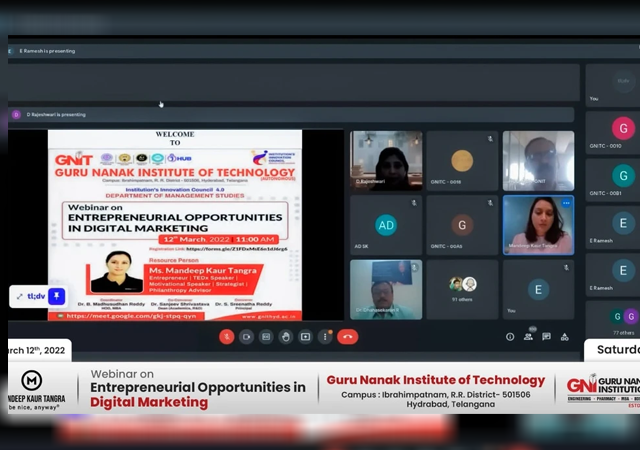Click the registration forms.gle link on slide
Screen dimensions: 640x450
coord(237,249)
